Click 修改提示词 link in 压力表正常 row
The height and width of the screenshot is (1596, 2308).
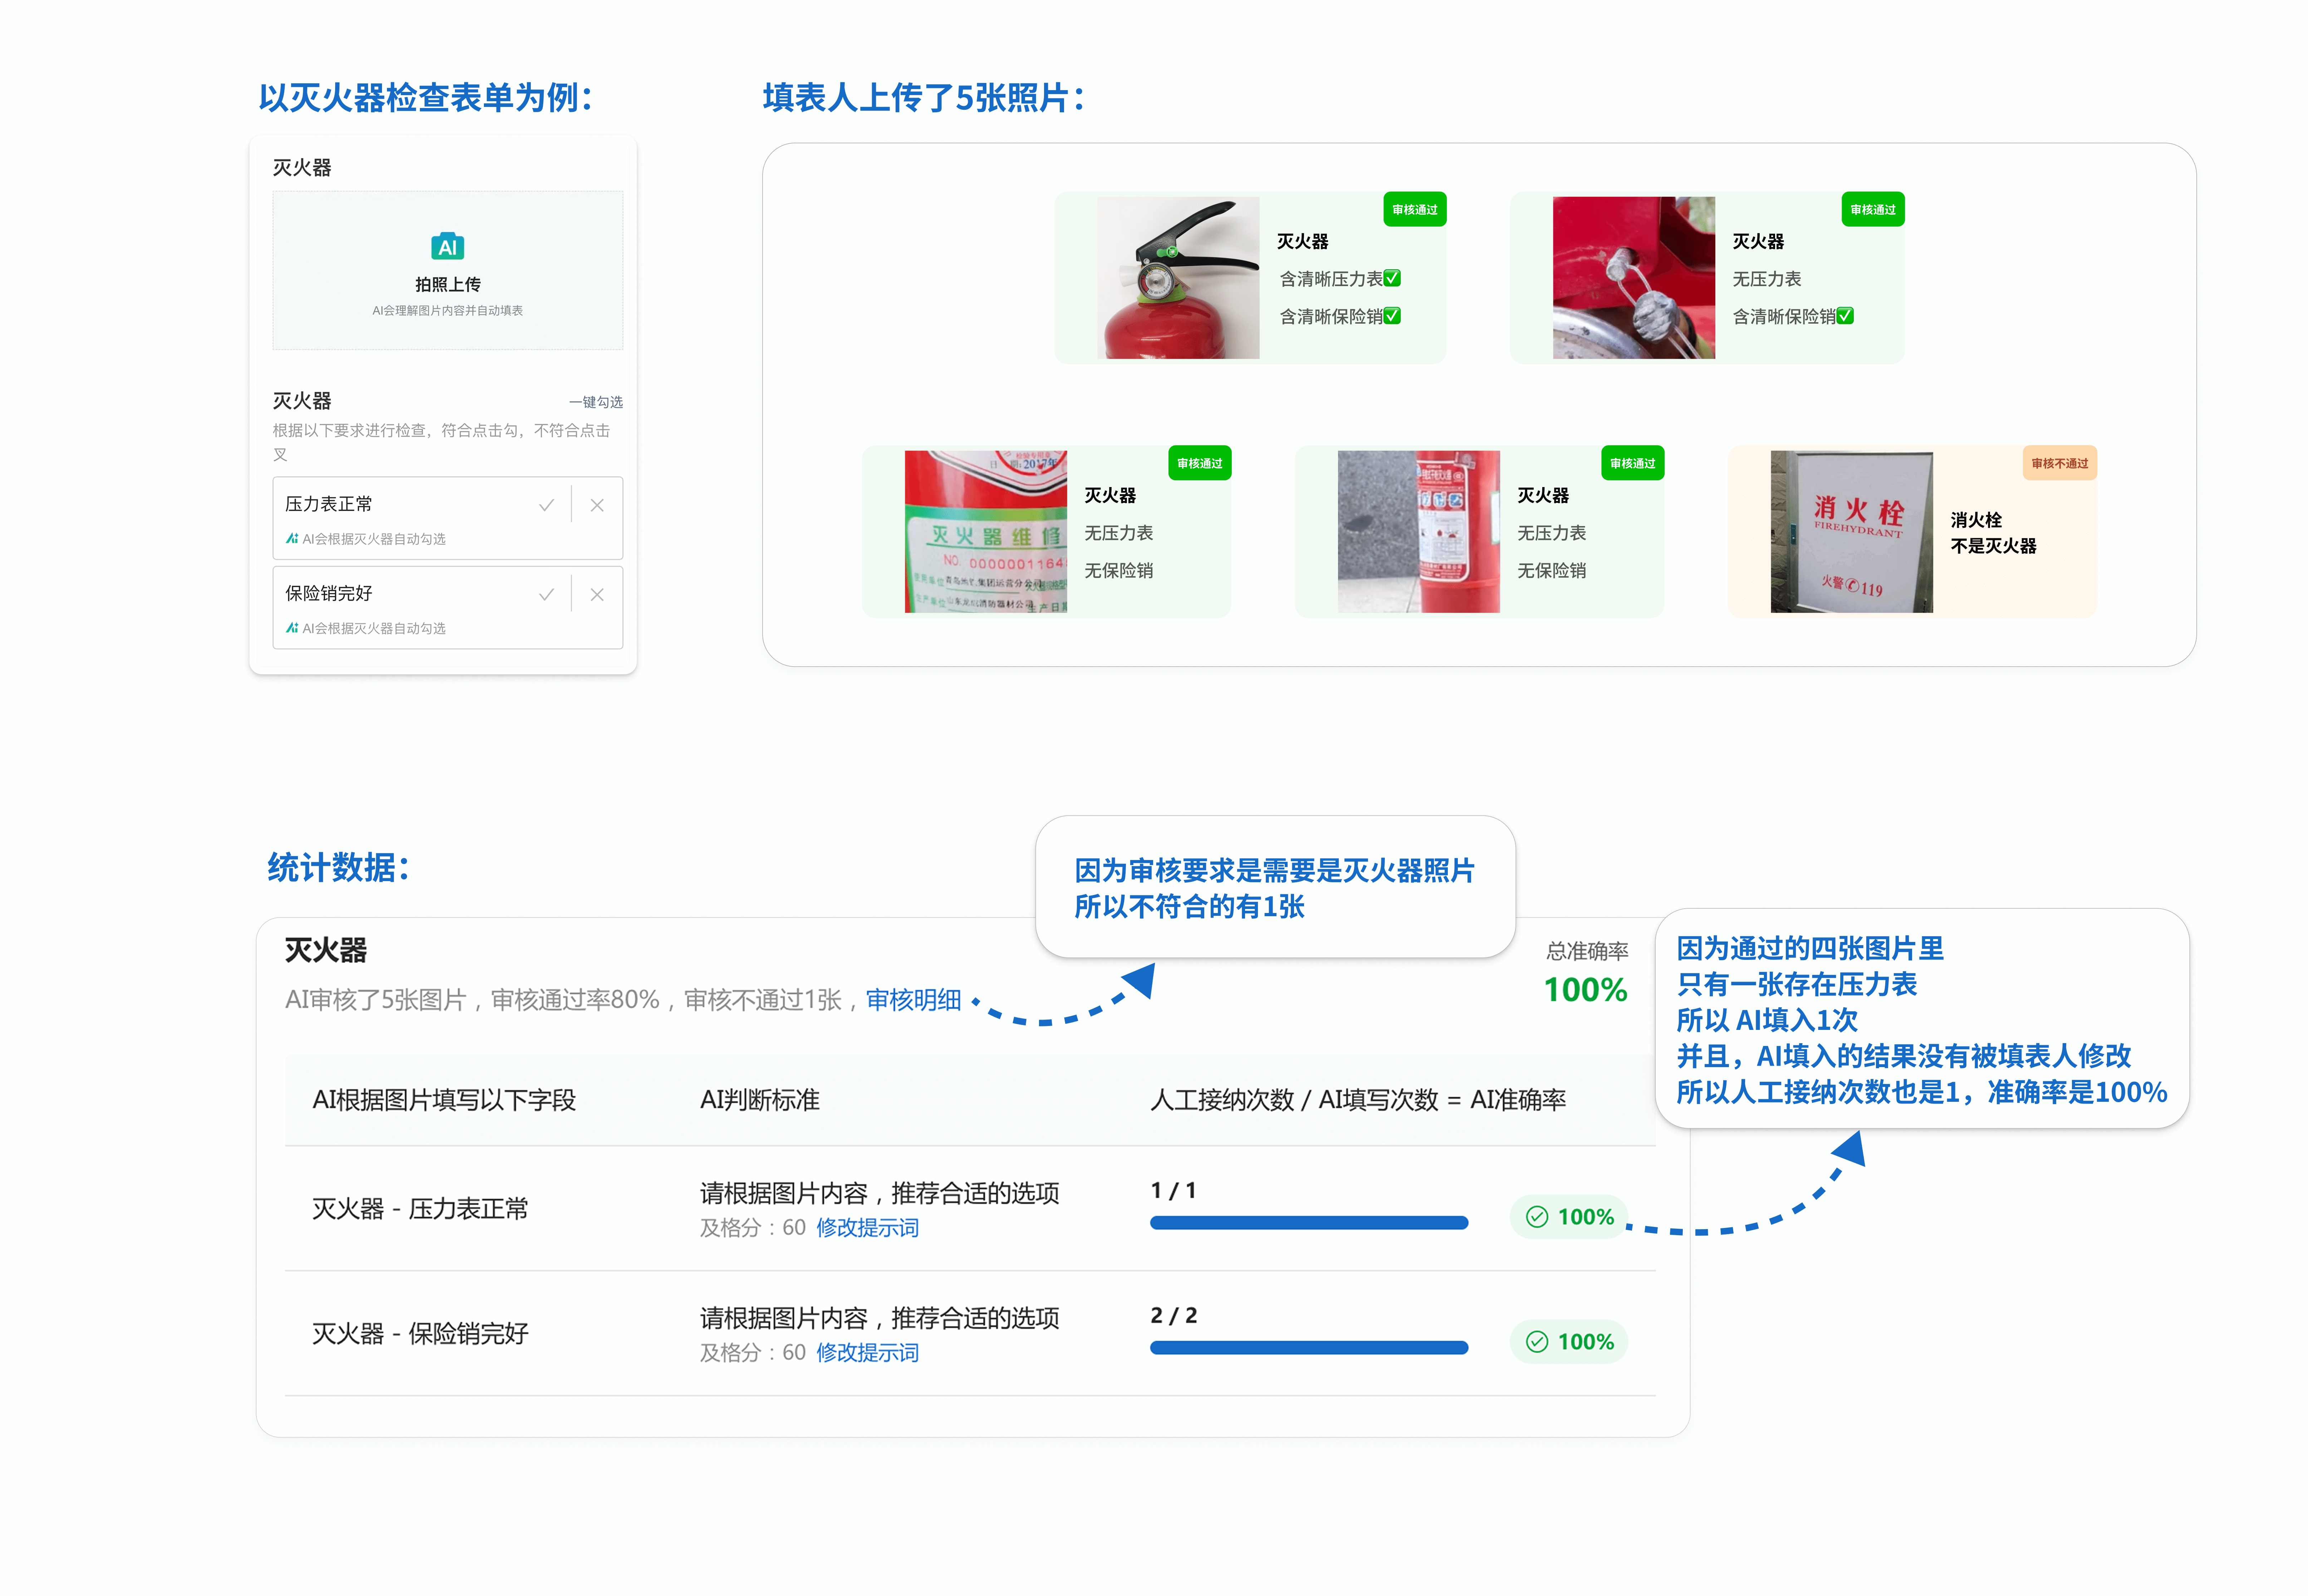pyautogui.click(x=867, y=1228)
